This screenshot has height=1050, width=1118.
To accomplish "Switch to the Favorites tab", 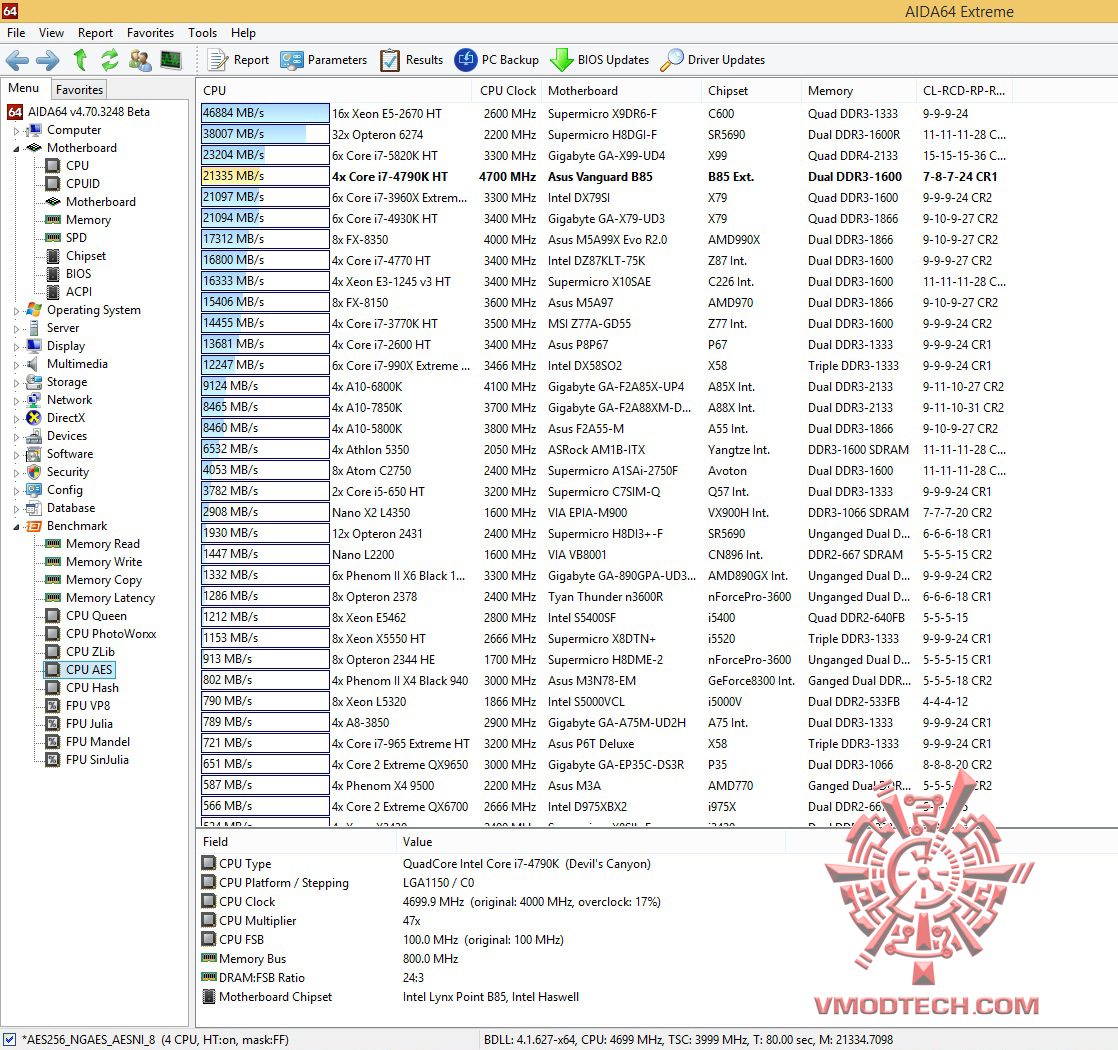I will 79,90.
